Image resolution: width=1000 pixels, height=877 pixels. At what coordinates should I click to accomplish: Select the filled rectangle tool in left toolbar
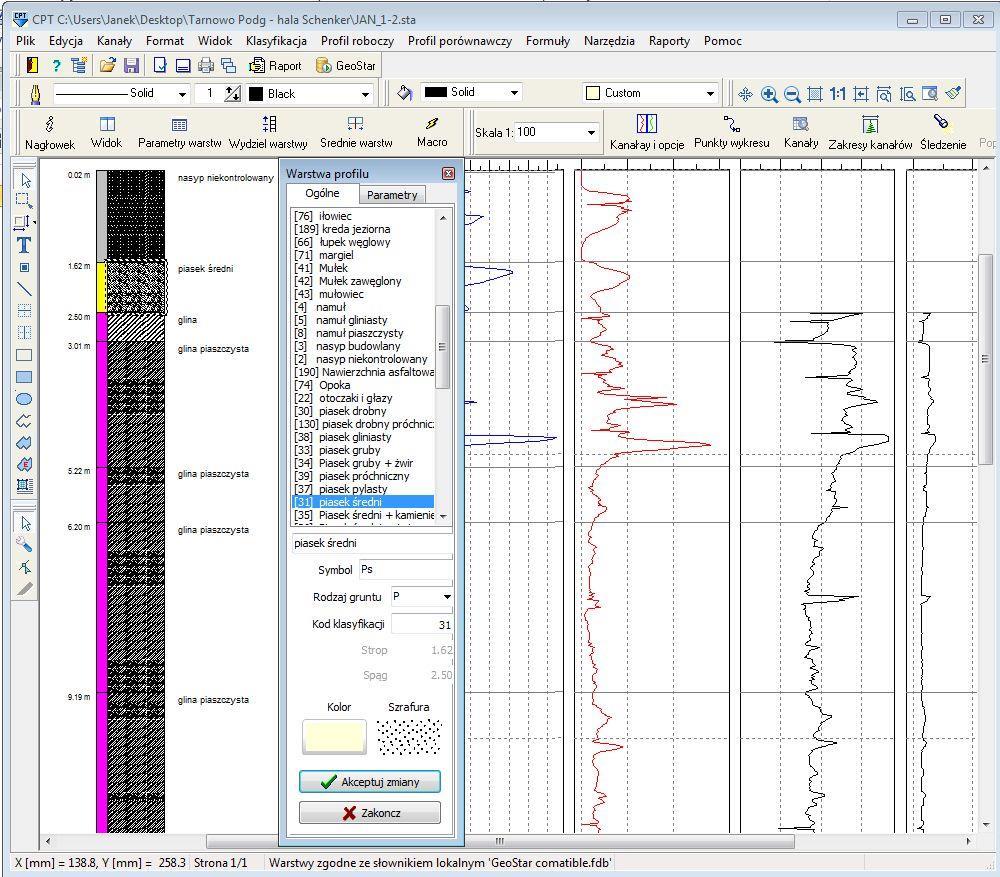(24, 377)
